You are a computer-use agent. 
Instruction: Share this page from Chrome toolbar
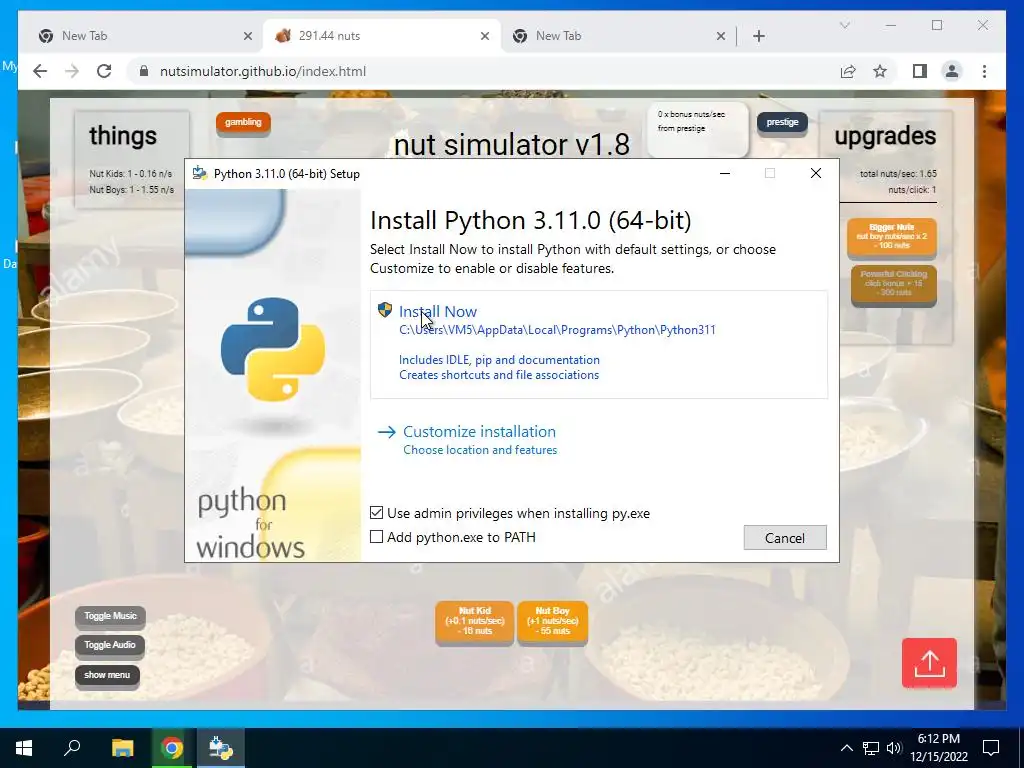848,71
